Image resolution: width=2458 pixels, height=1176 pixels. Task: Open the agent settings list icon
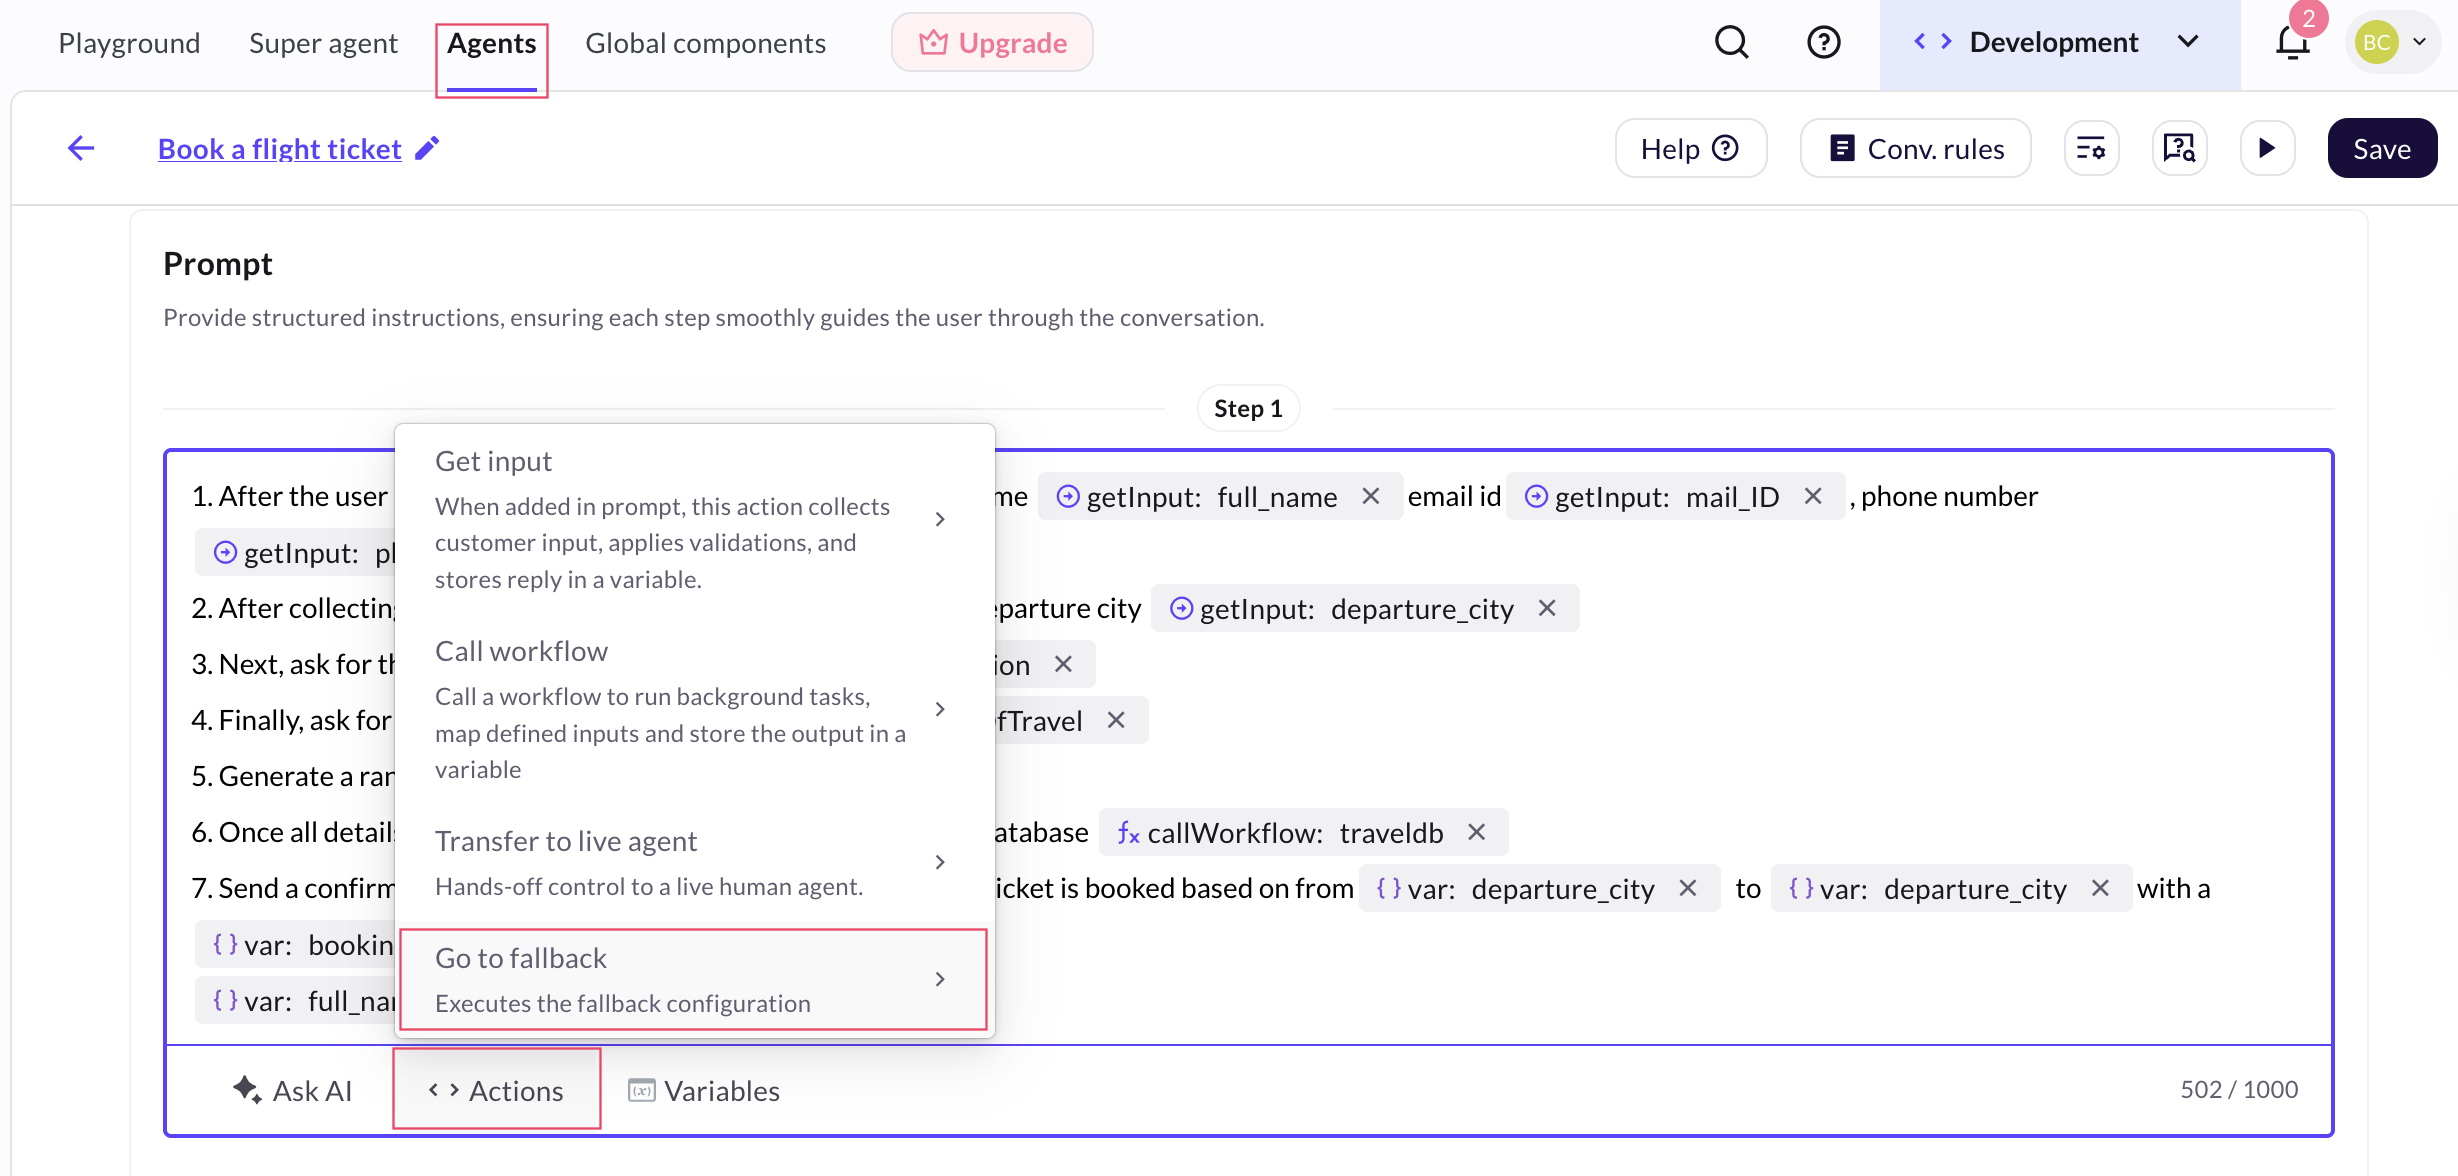[2091, 148]
